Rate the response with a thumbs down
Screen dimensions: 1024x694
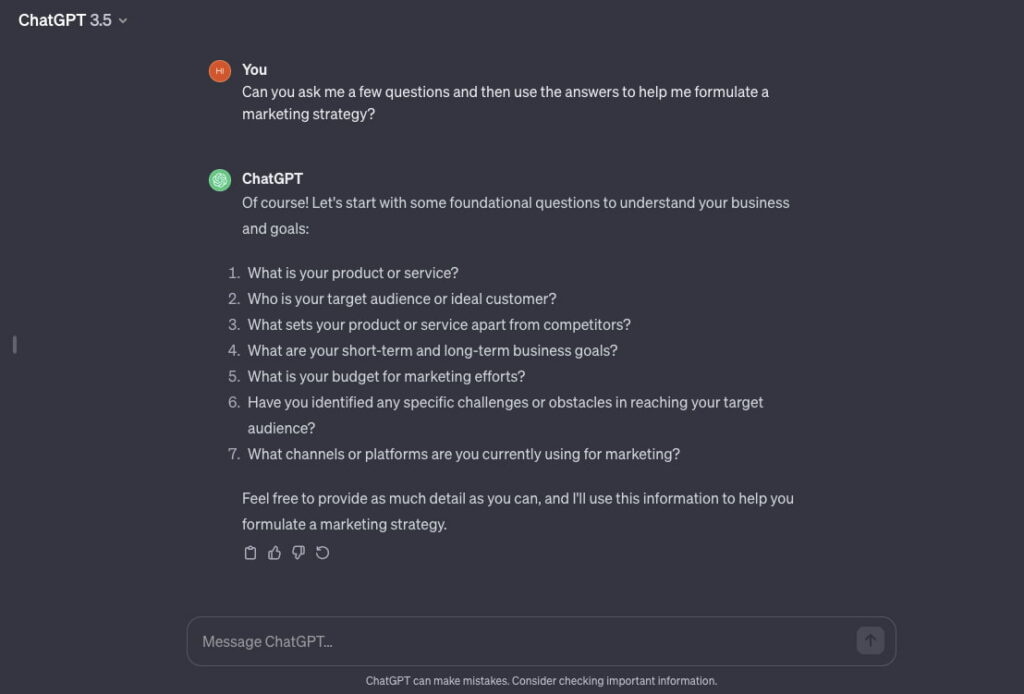tap(298, 552)
